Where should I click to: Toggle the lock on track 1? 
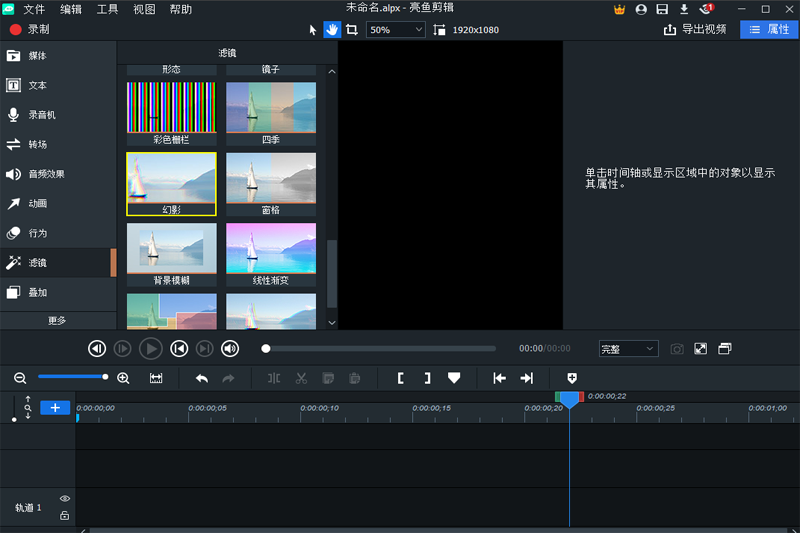(x=64, y=515)
